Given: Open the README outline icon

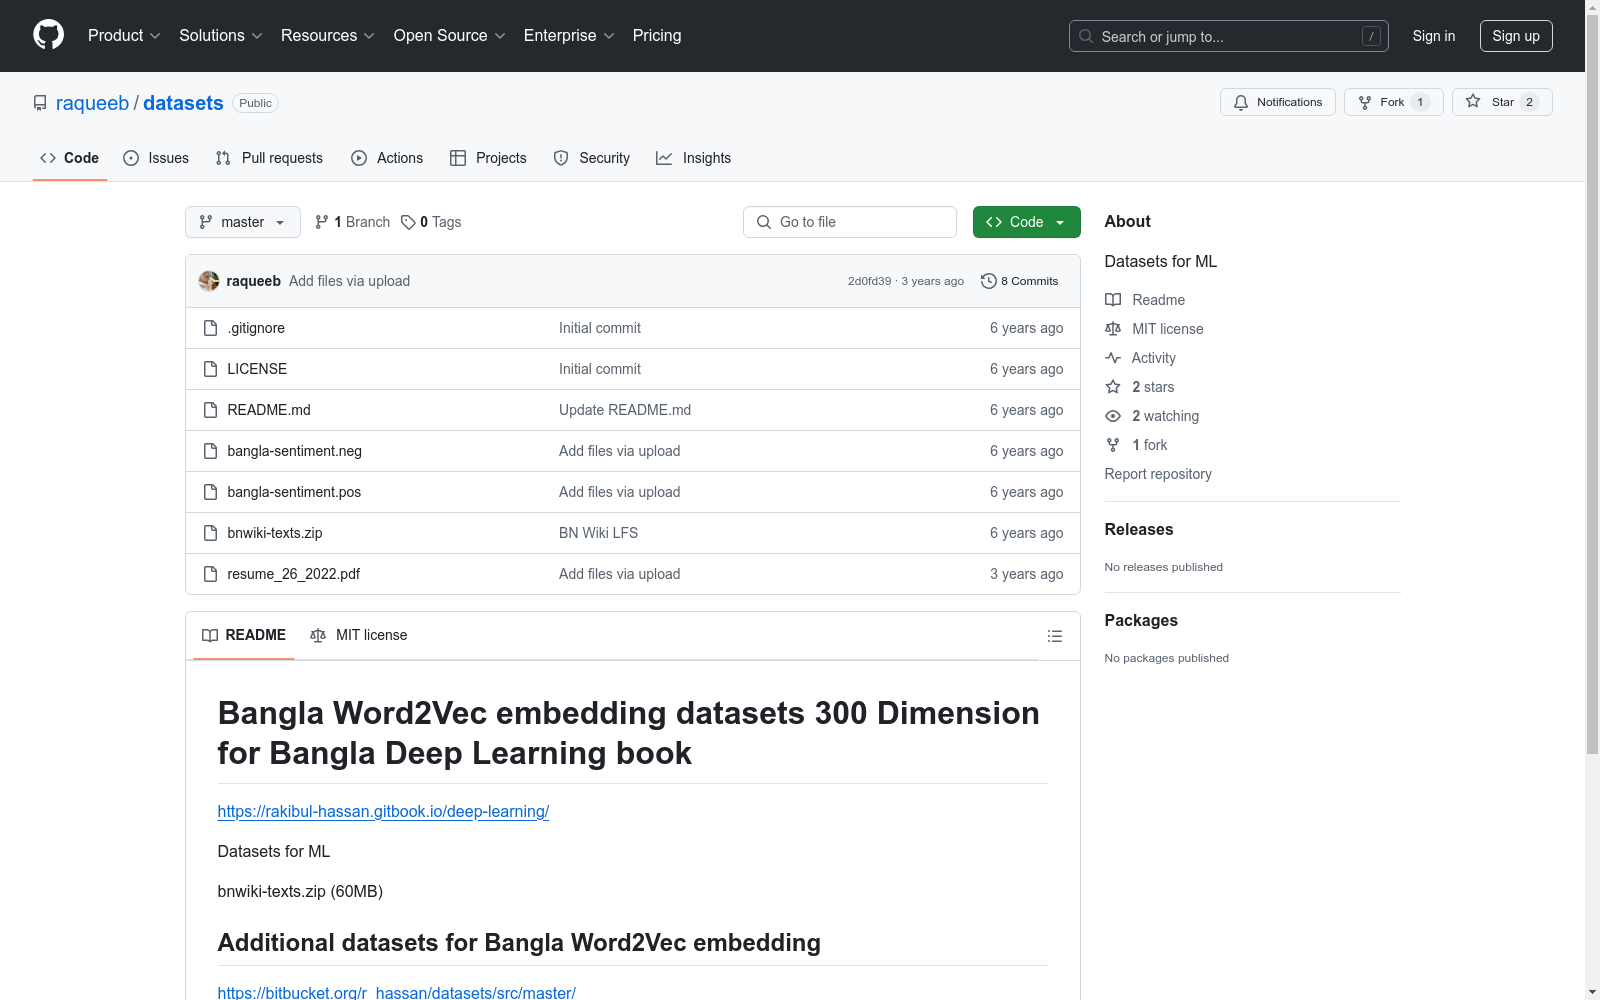Looking at the screenshot, I should point(1054,636).
